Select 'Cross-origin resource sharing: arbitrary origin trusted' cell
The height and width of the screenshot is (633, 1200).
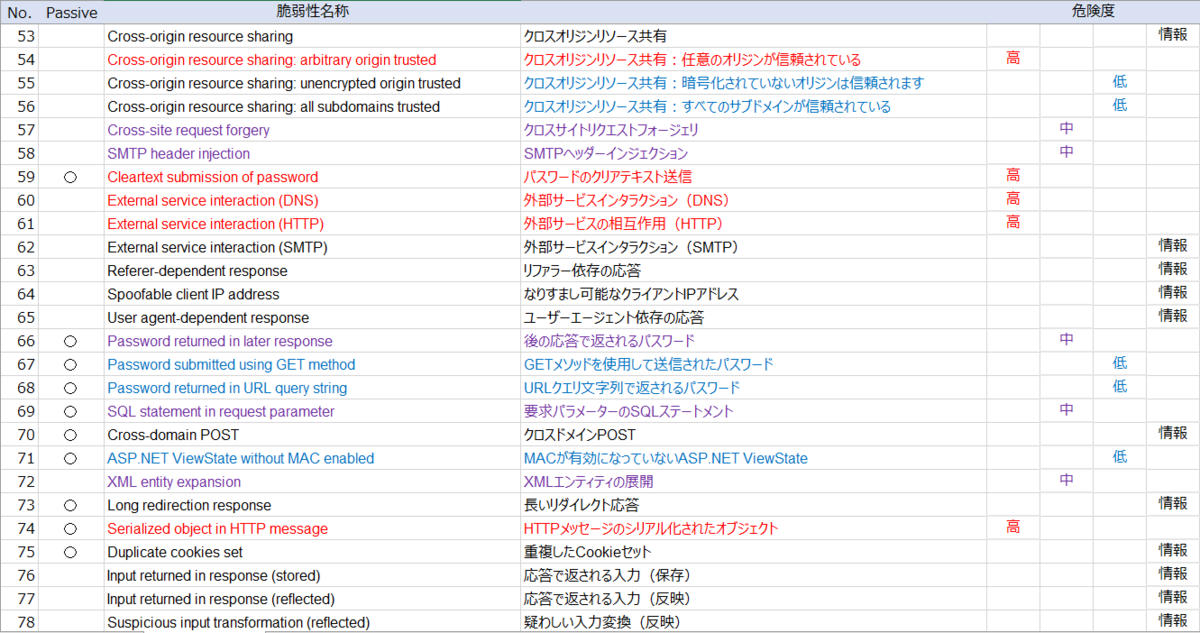click(x=312, y=59)
